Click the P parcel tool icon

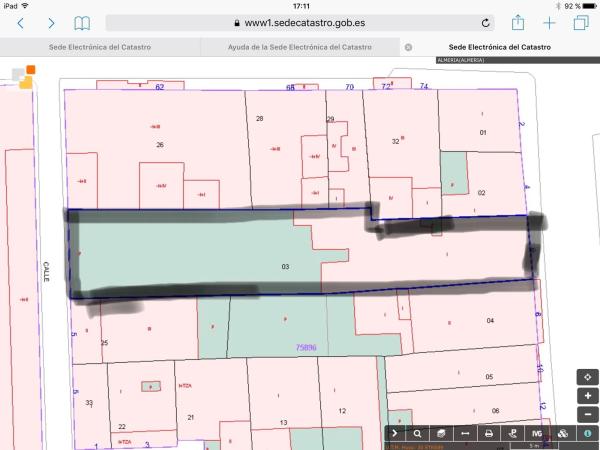(x=513, y=433)
